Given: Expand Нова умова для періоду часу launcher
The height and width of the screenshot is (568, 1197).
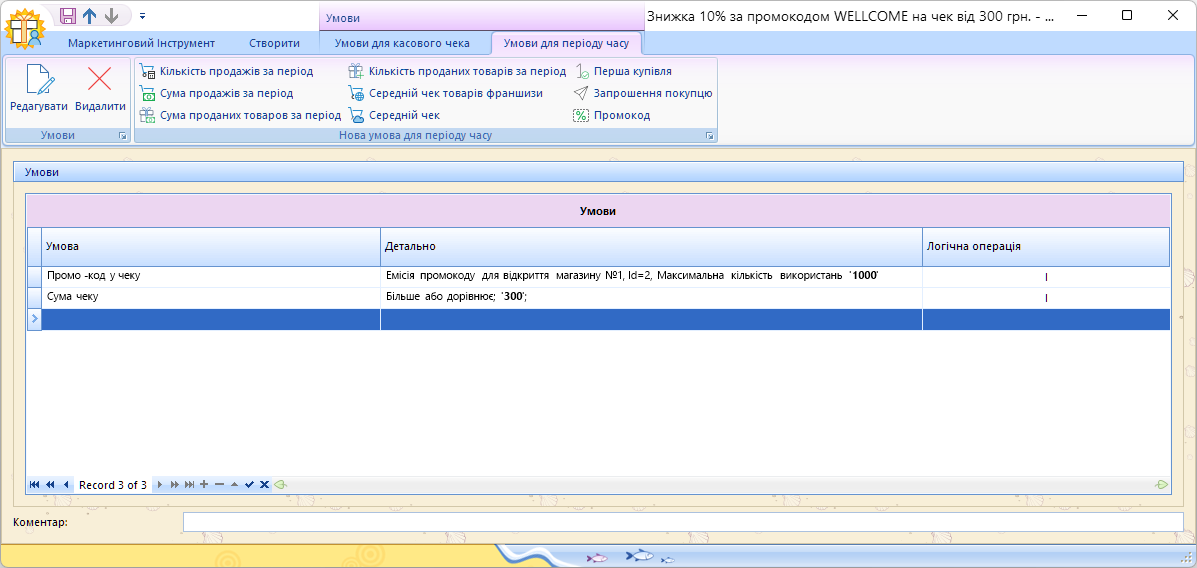Looking at the screenshot, I should pos(709,135).
